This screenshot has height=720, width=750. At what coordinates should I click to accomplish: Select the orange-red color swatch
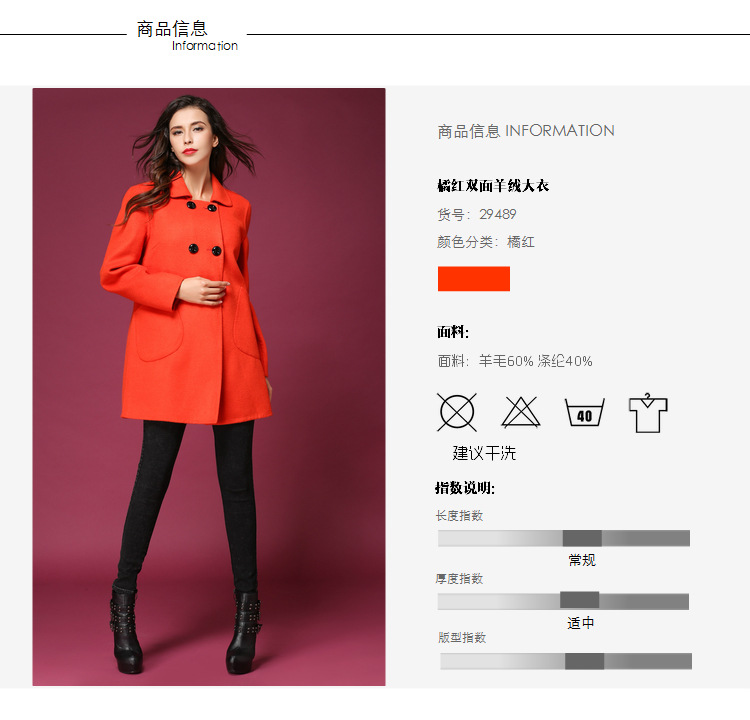click(474, 278)
